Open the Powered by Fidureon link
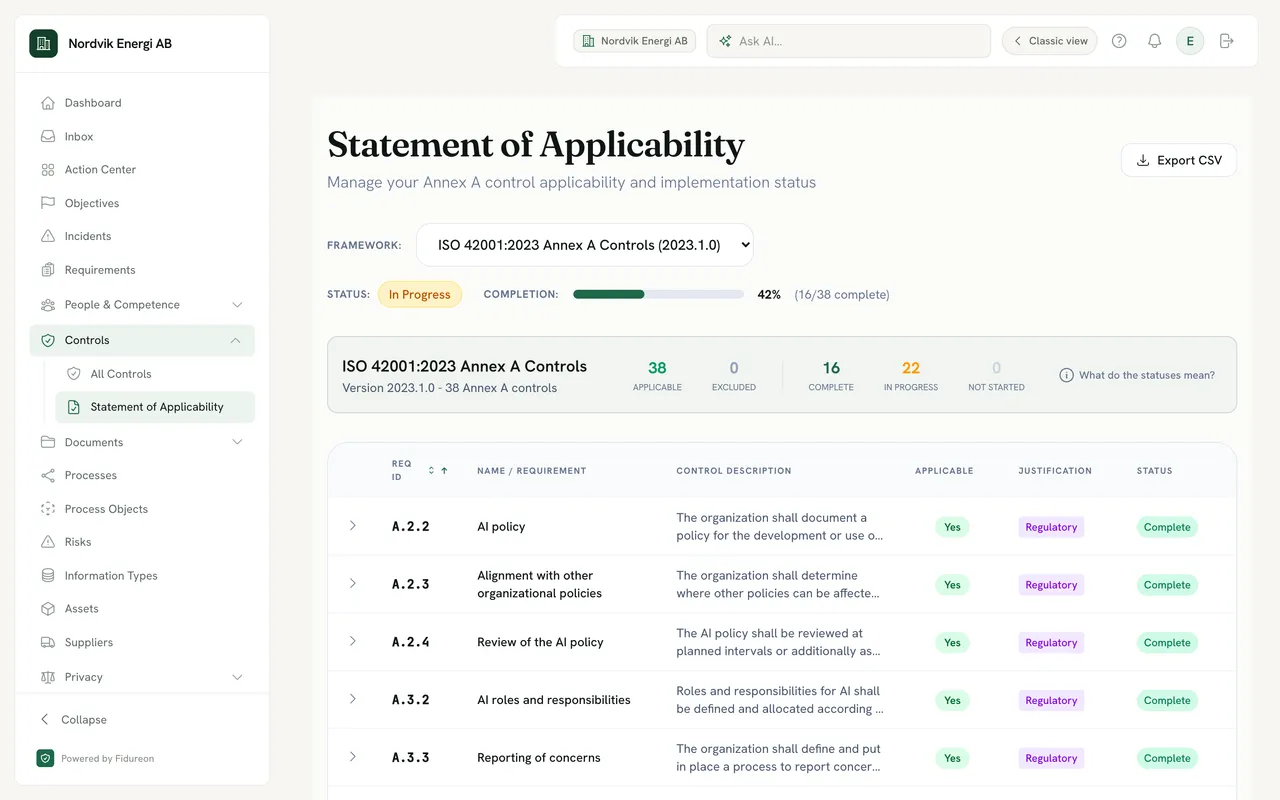Screen dimensions: 1280x800 [x=95, y=758]
